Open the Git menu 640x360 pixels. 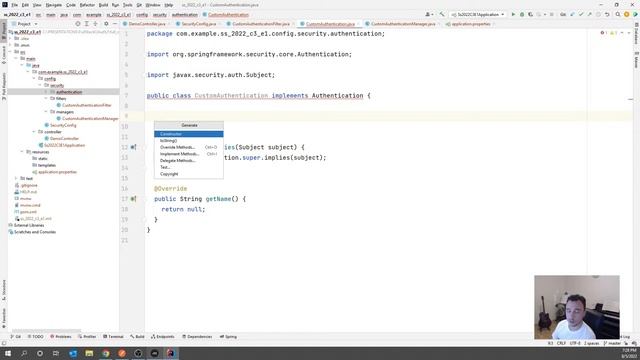point(139,5)
